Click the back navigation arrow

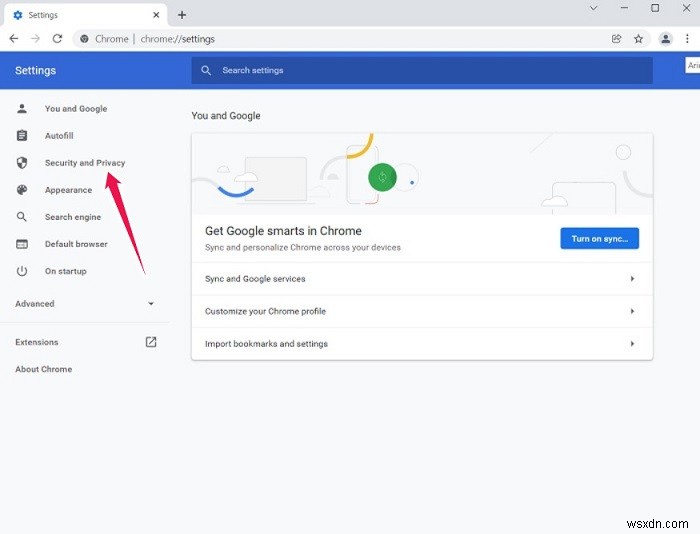coord(14,39)
